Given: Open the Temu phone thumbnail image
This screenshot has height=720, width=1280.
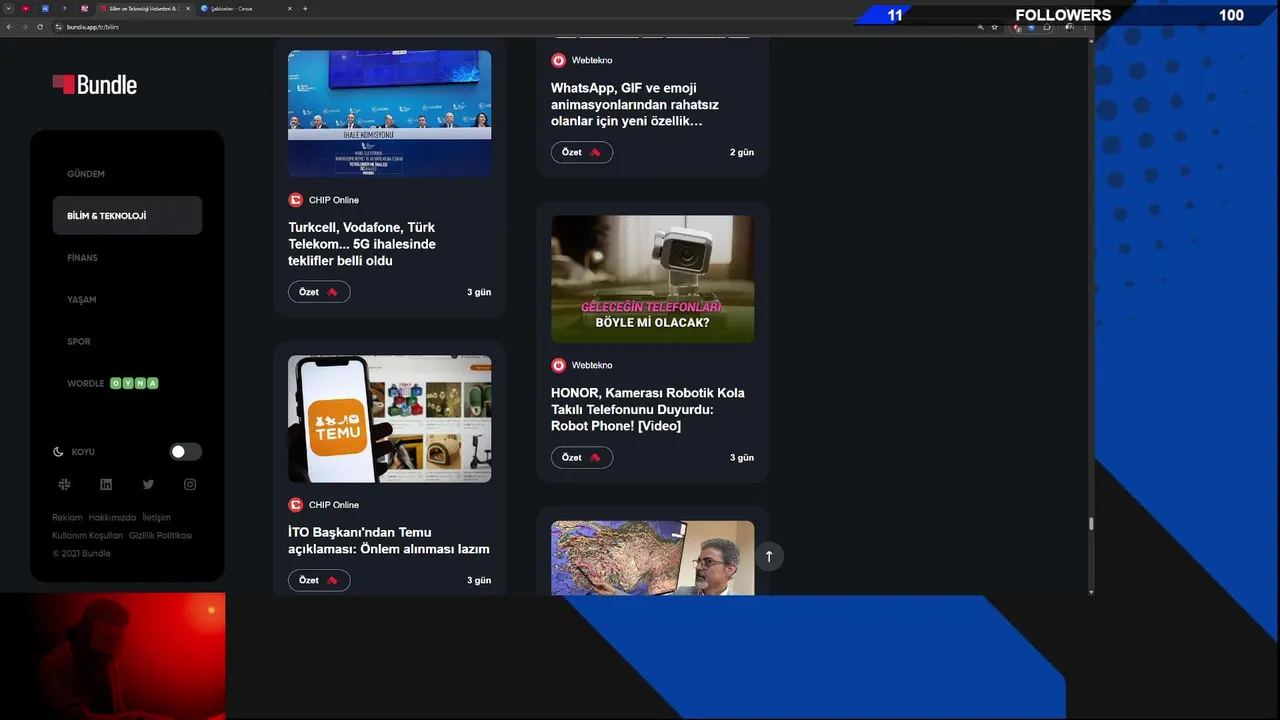Looking at the screenshot, I should point(390,419).
